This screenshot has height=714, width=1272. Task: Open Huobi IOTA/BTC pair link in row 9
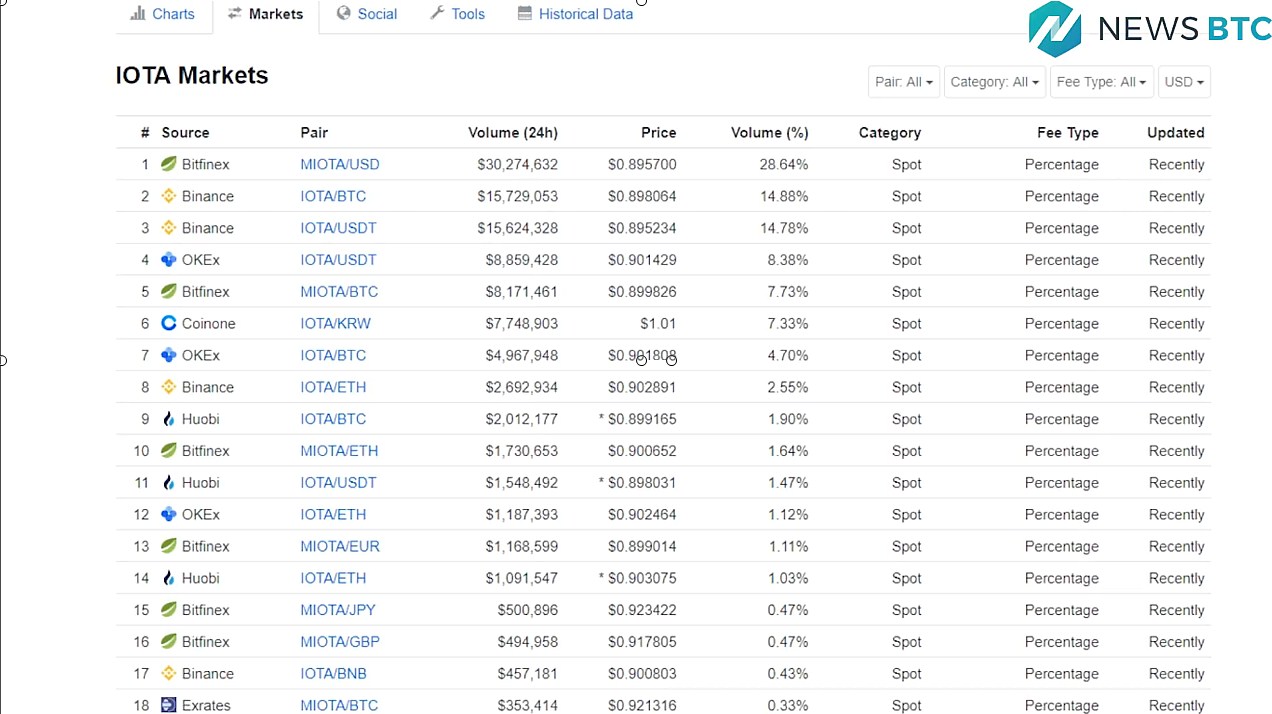click(x=333, y=419)
